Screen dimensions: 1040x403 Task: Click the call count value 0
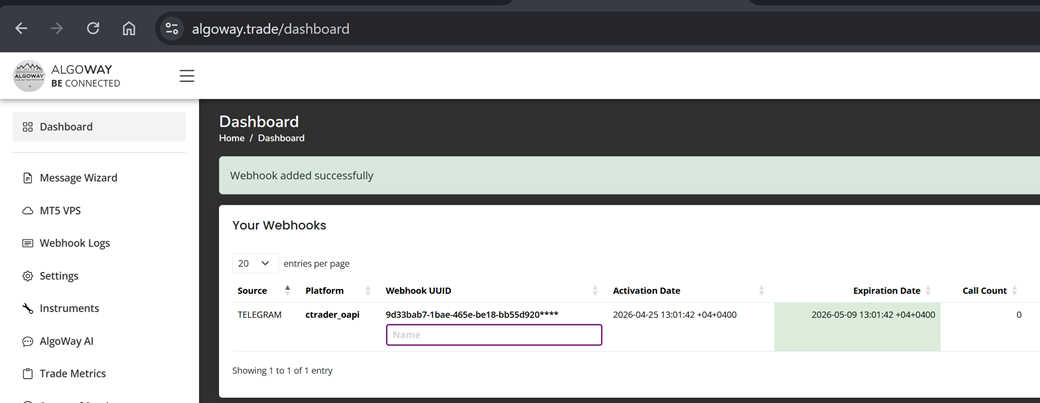tap(1019, 315)
